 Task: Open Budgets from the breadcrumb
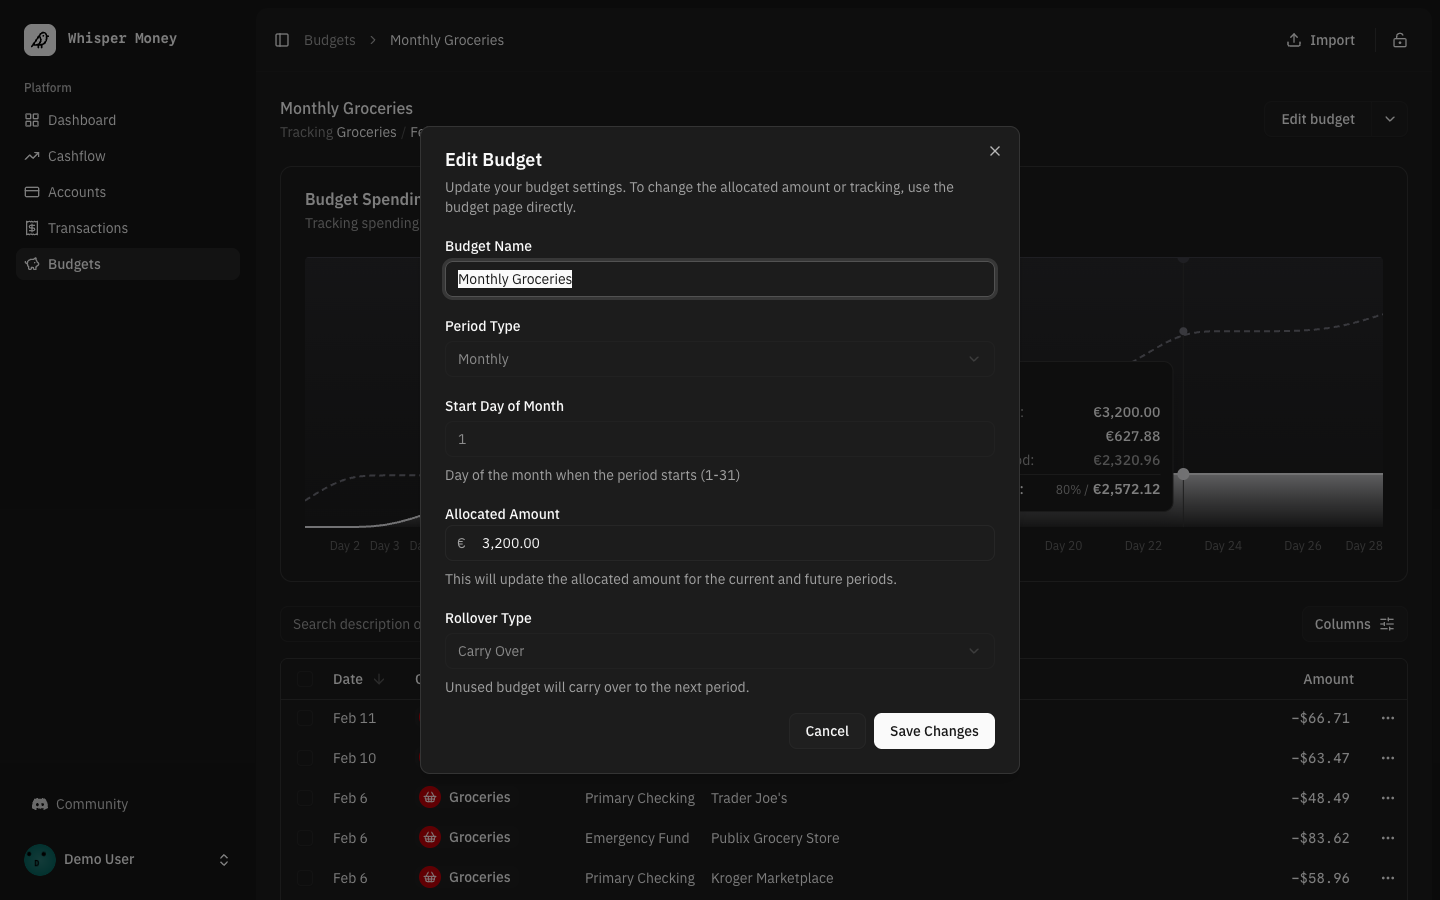tap(330, 40)
